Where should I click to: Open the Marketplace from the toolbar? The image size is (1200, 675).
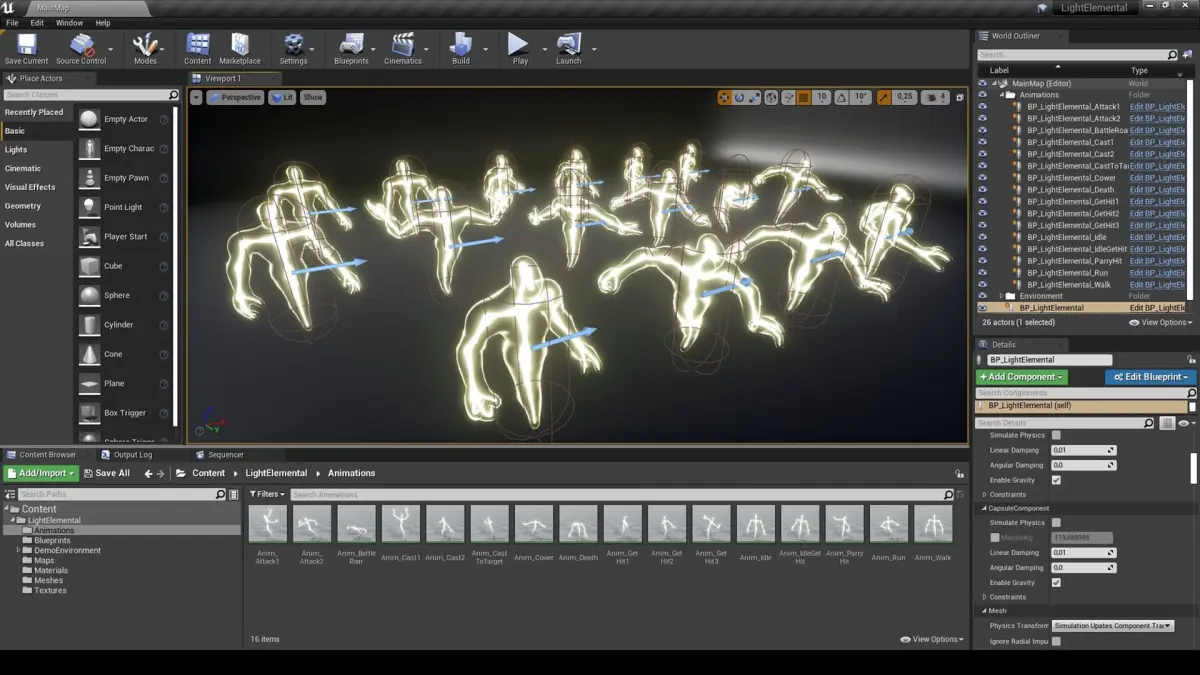click(x=240, y=48)
